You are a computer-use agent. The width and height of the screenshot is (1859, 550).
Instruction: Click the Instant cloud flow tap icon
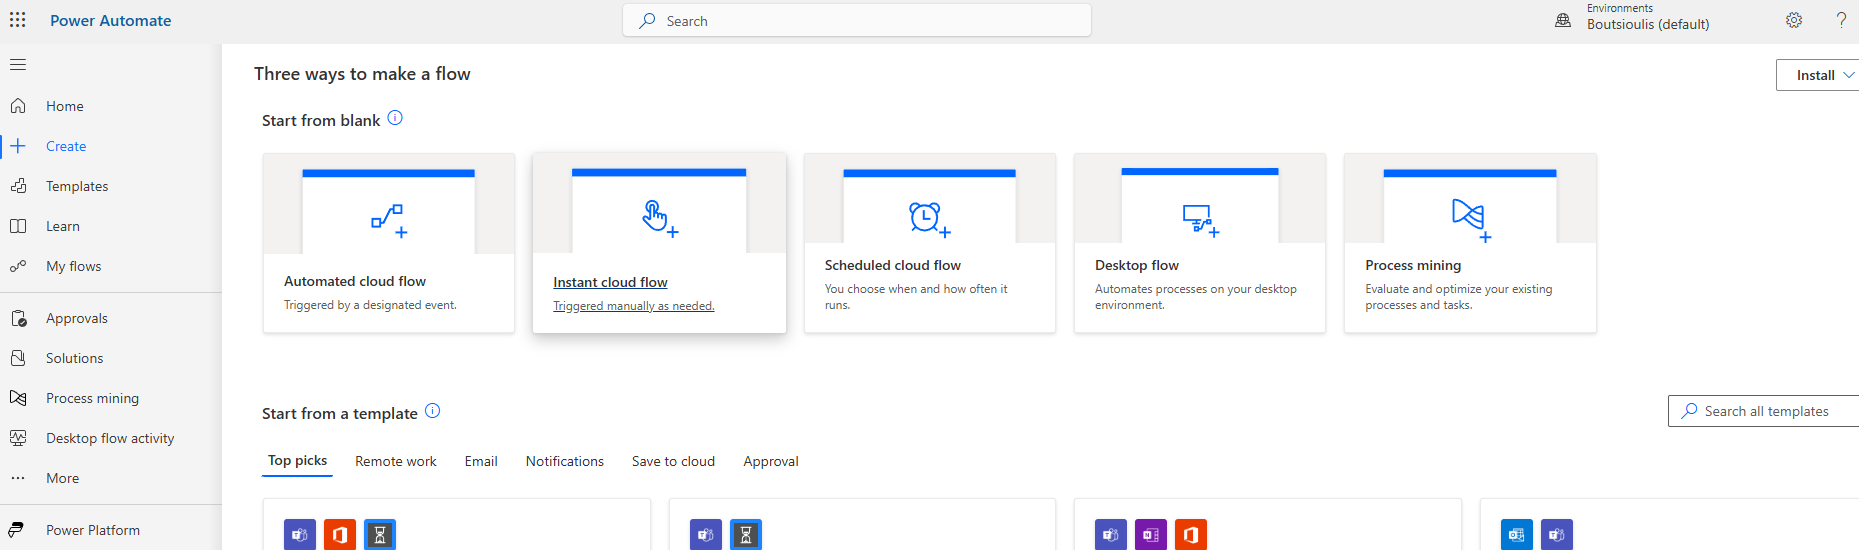[x=660, y=218]
